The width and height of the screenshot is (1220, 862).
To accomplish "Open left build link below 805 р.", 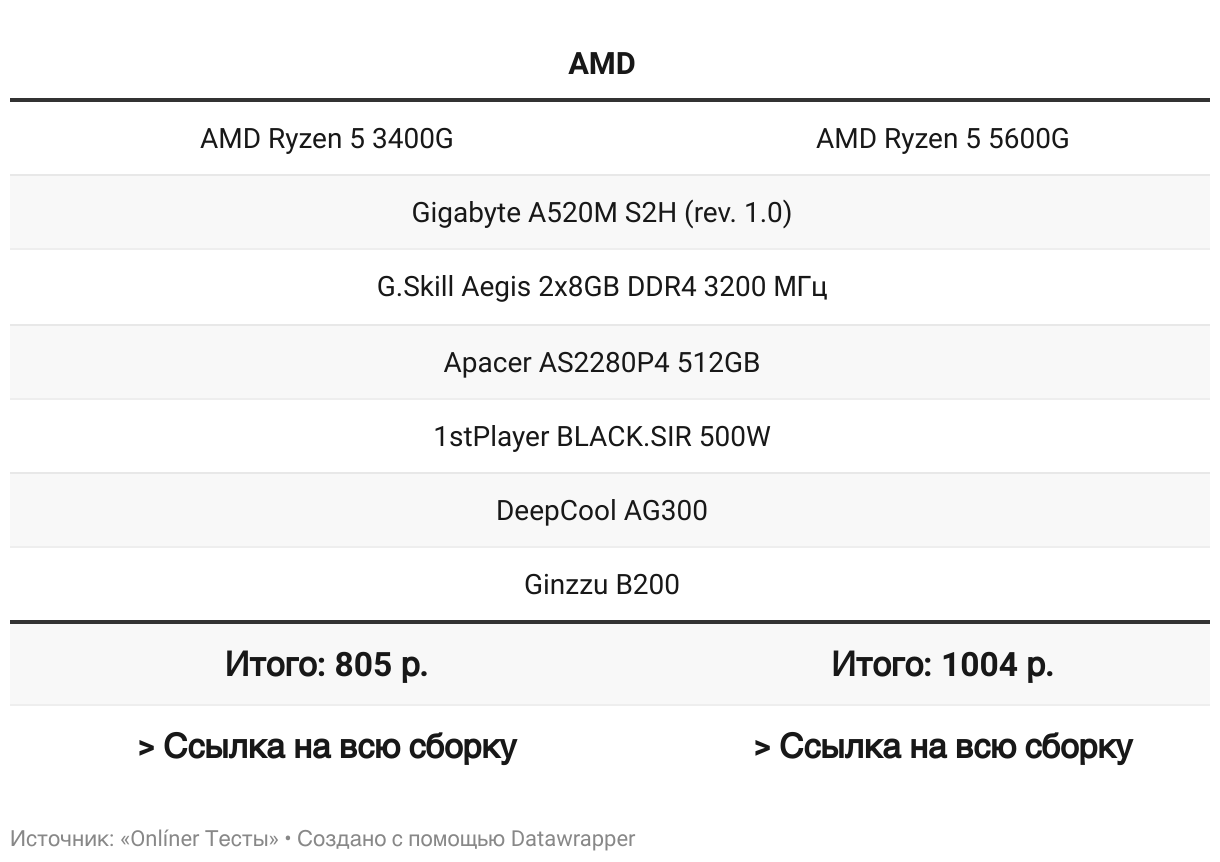I will (327, 746).
